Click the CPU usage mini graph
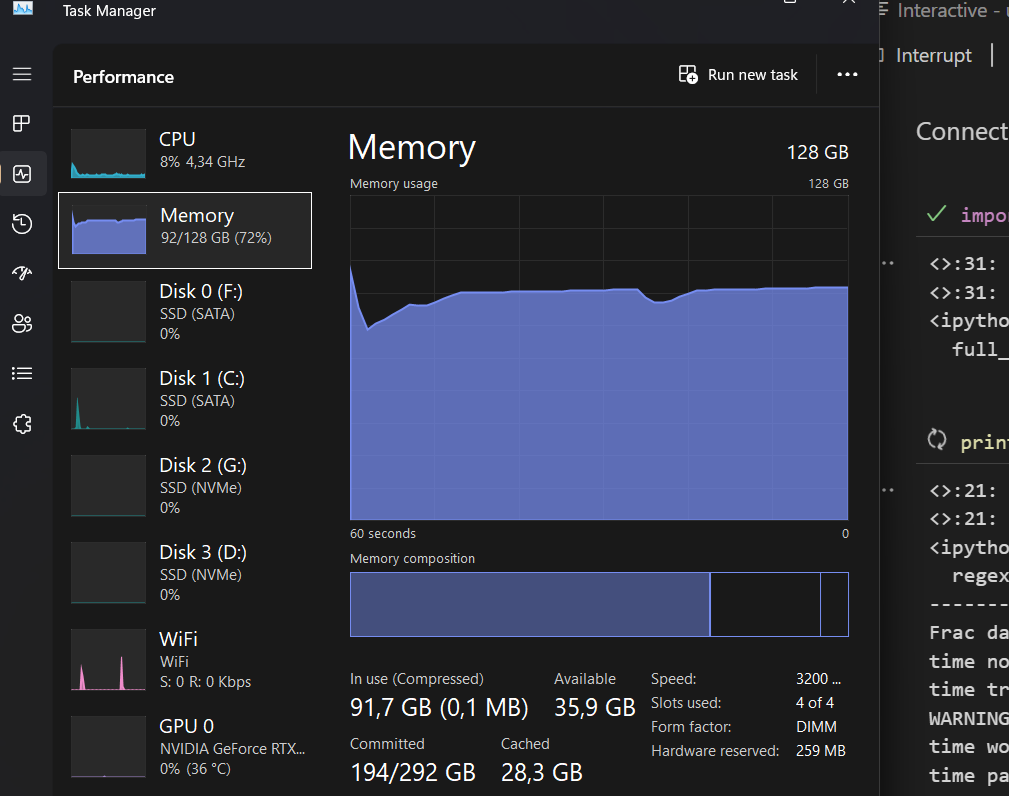The height and width of the screenshot is (796, 1009). pyautogui.click(x=108, y=153)
